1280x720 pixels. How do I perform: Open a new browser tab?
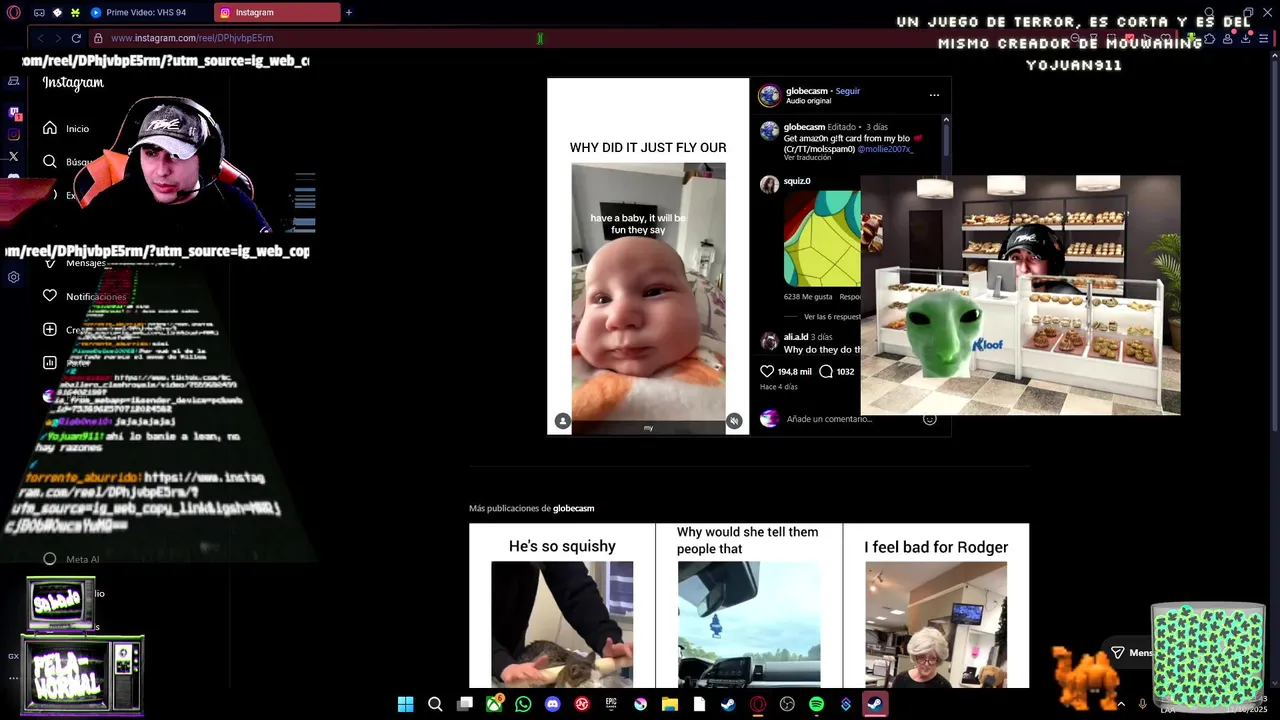pos(349,13)
